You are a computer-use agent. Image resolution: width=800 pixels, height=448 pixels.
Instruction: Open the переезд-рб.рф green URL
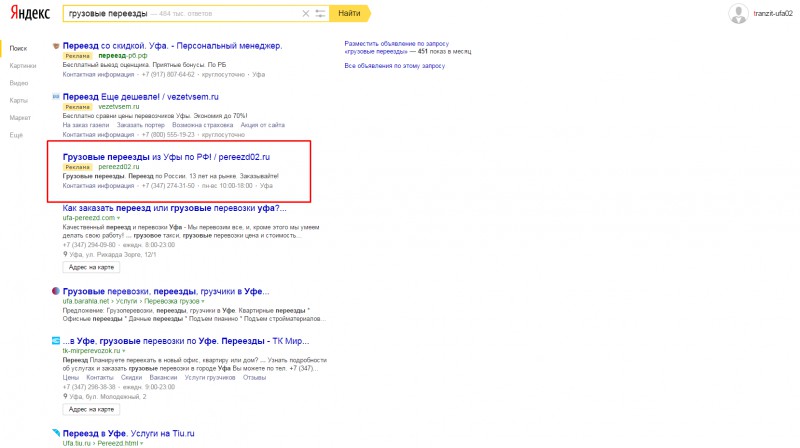pos(122,55)
